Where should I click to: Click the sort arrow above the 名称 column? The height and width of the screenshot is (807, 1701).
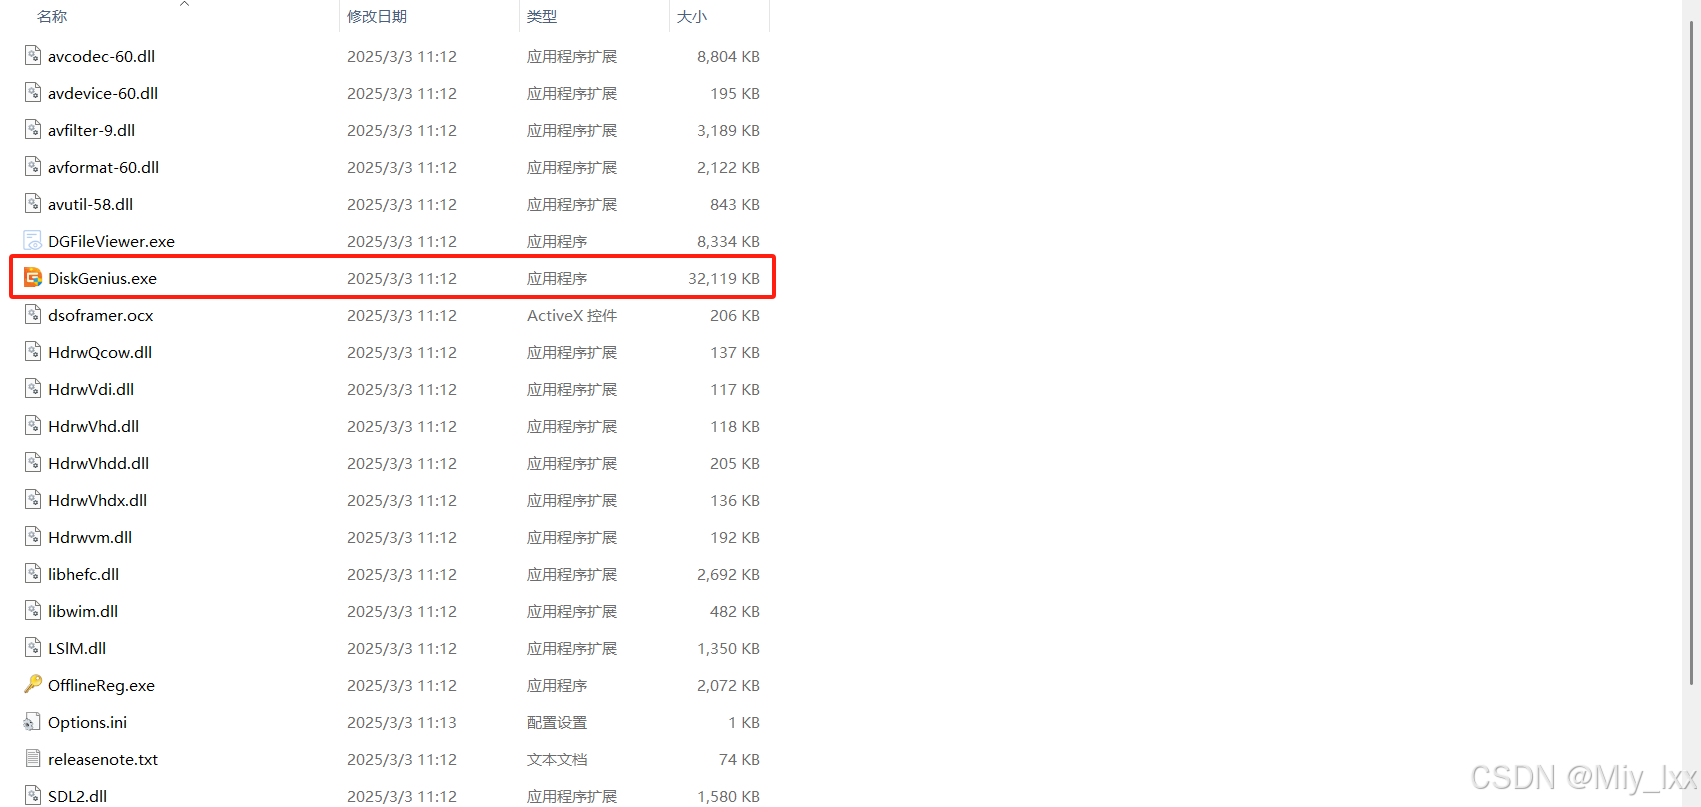pos(184,4)
